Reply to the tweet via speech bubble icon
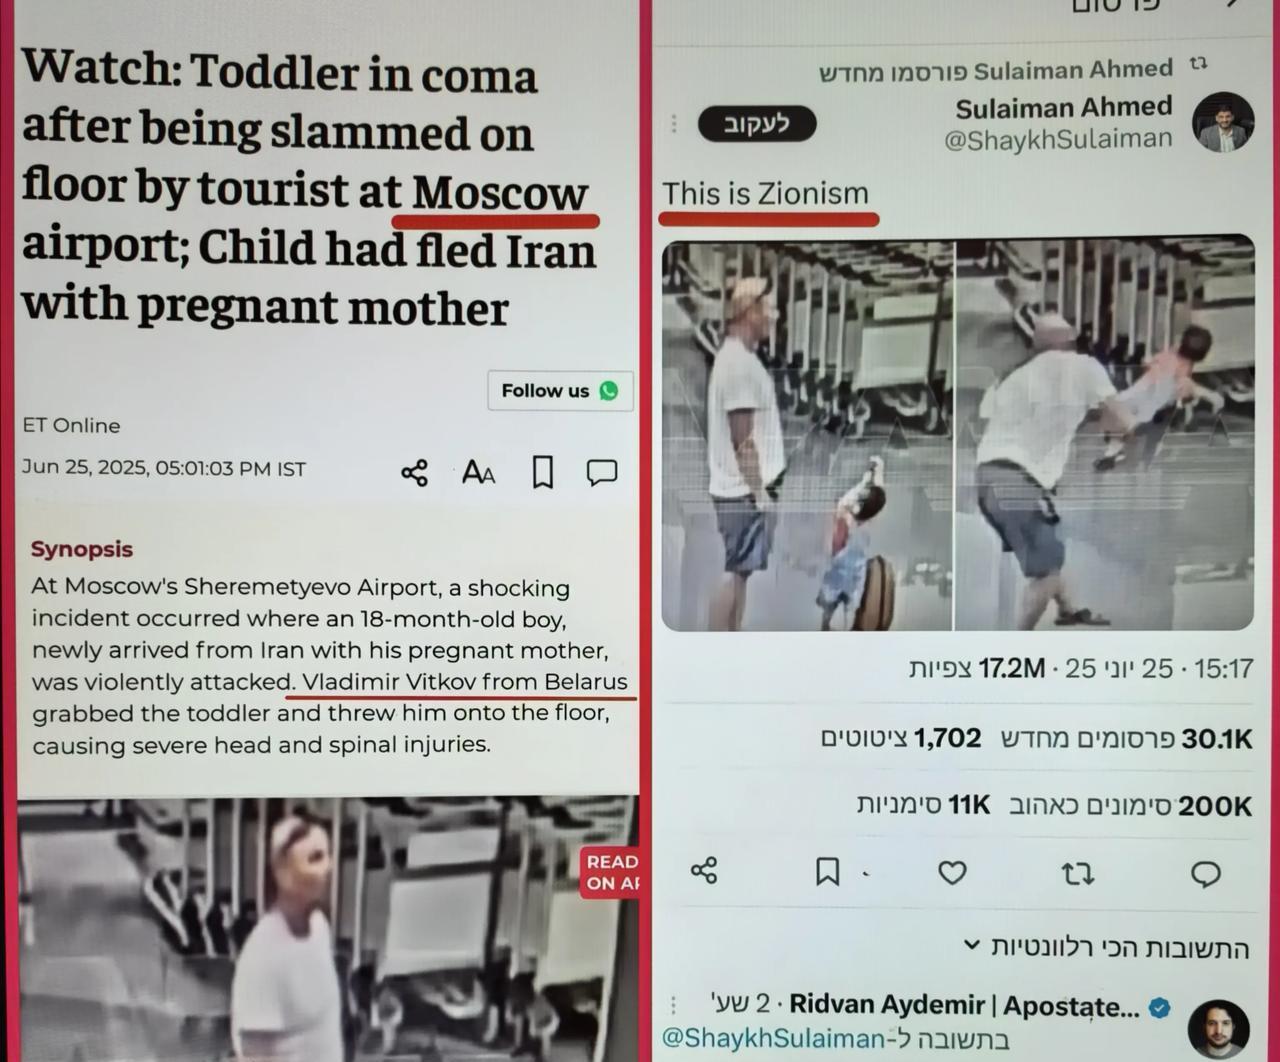 click(x=1206, y=874)
